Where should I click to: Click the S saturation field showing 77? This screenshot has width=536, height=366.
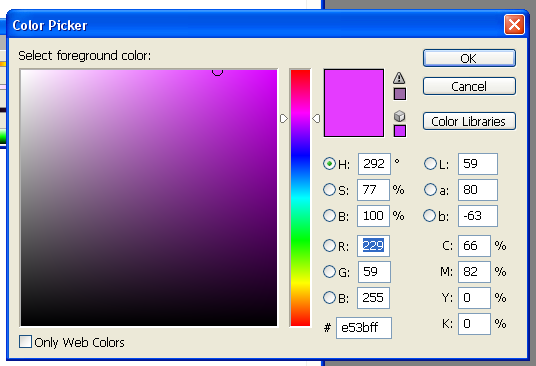click(373, 190)
